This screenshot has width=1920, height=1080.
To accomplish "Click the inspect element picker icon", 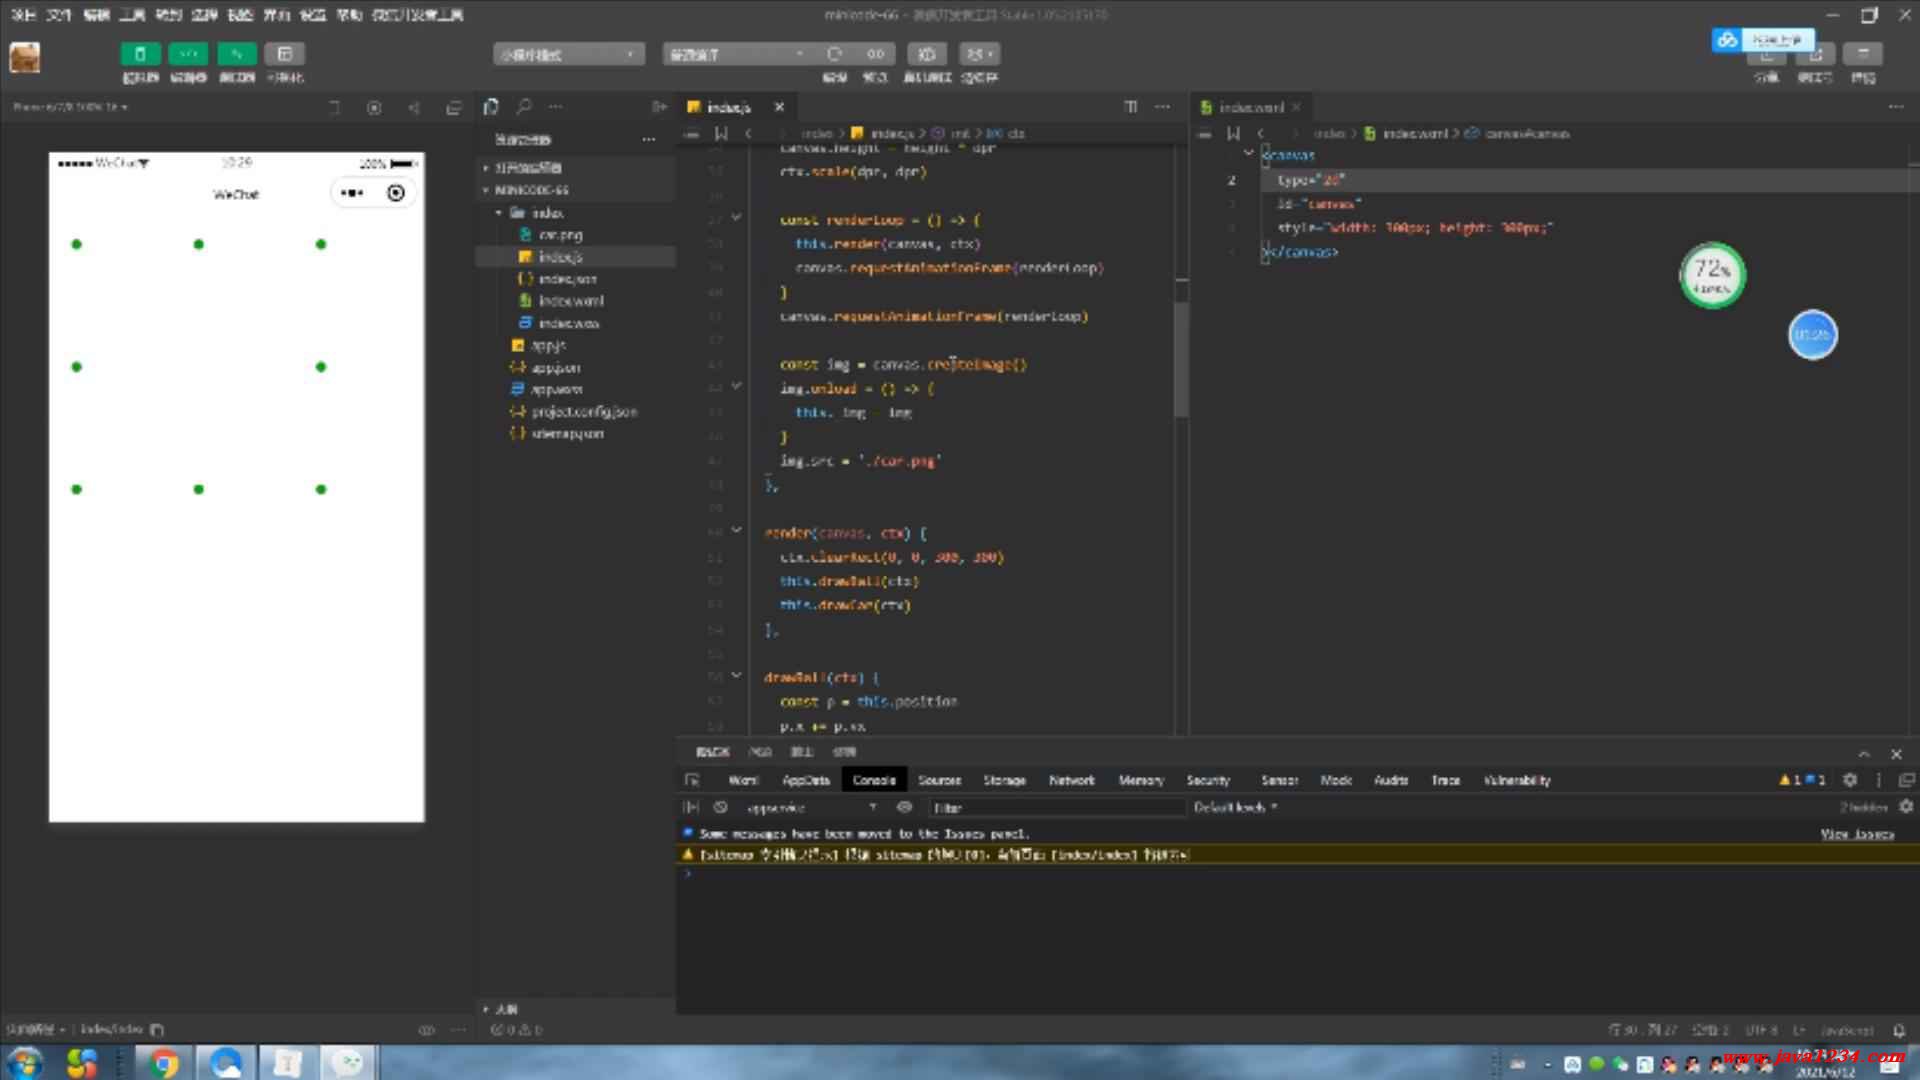I will 692,780.
